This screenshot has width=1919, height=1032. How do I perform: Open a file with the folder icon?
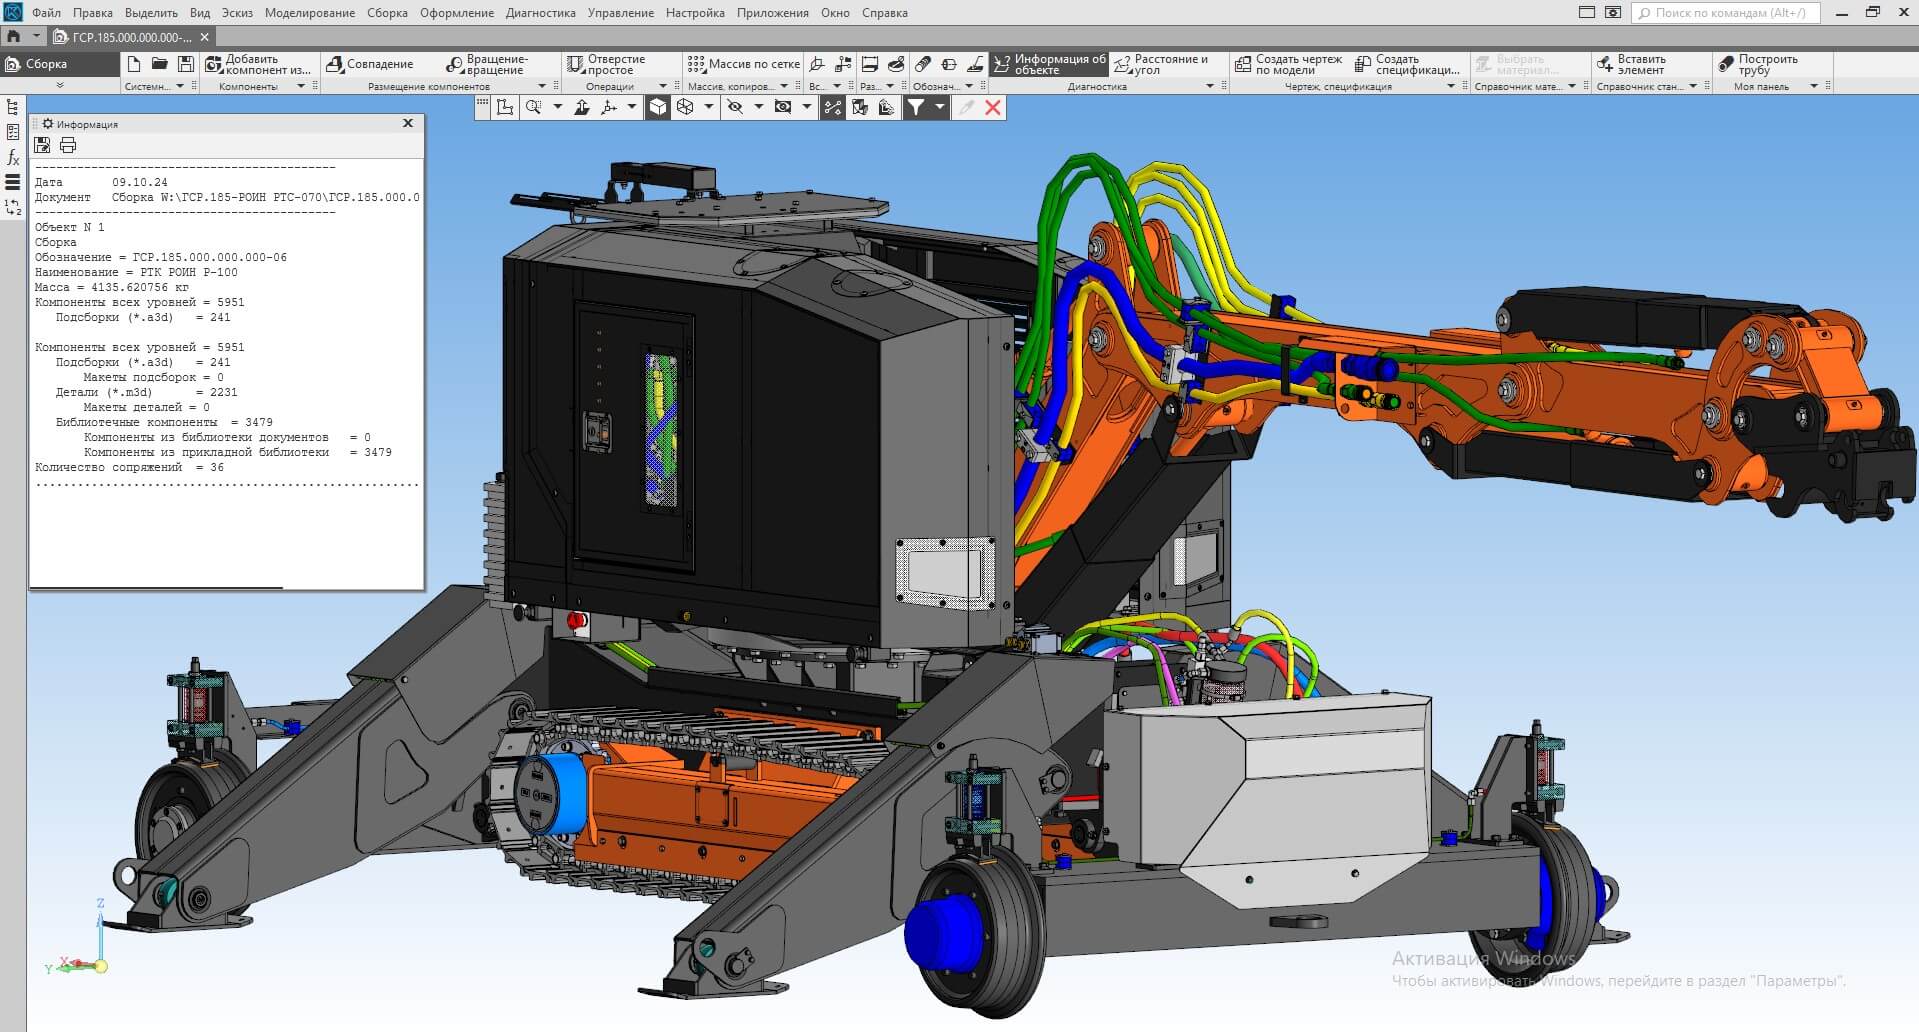tap(159, 64)
